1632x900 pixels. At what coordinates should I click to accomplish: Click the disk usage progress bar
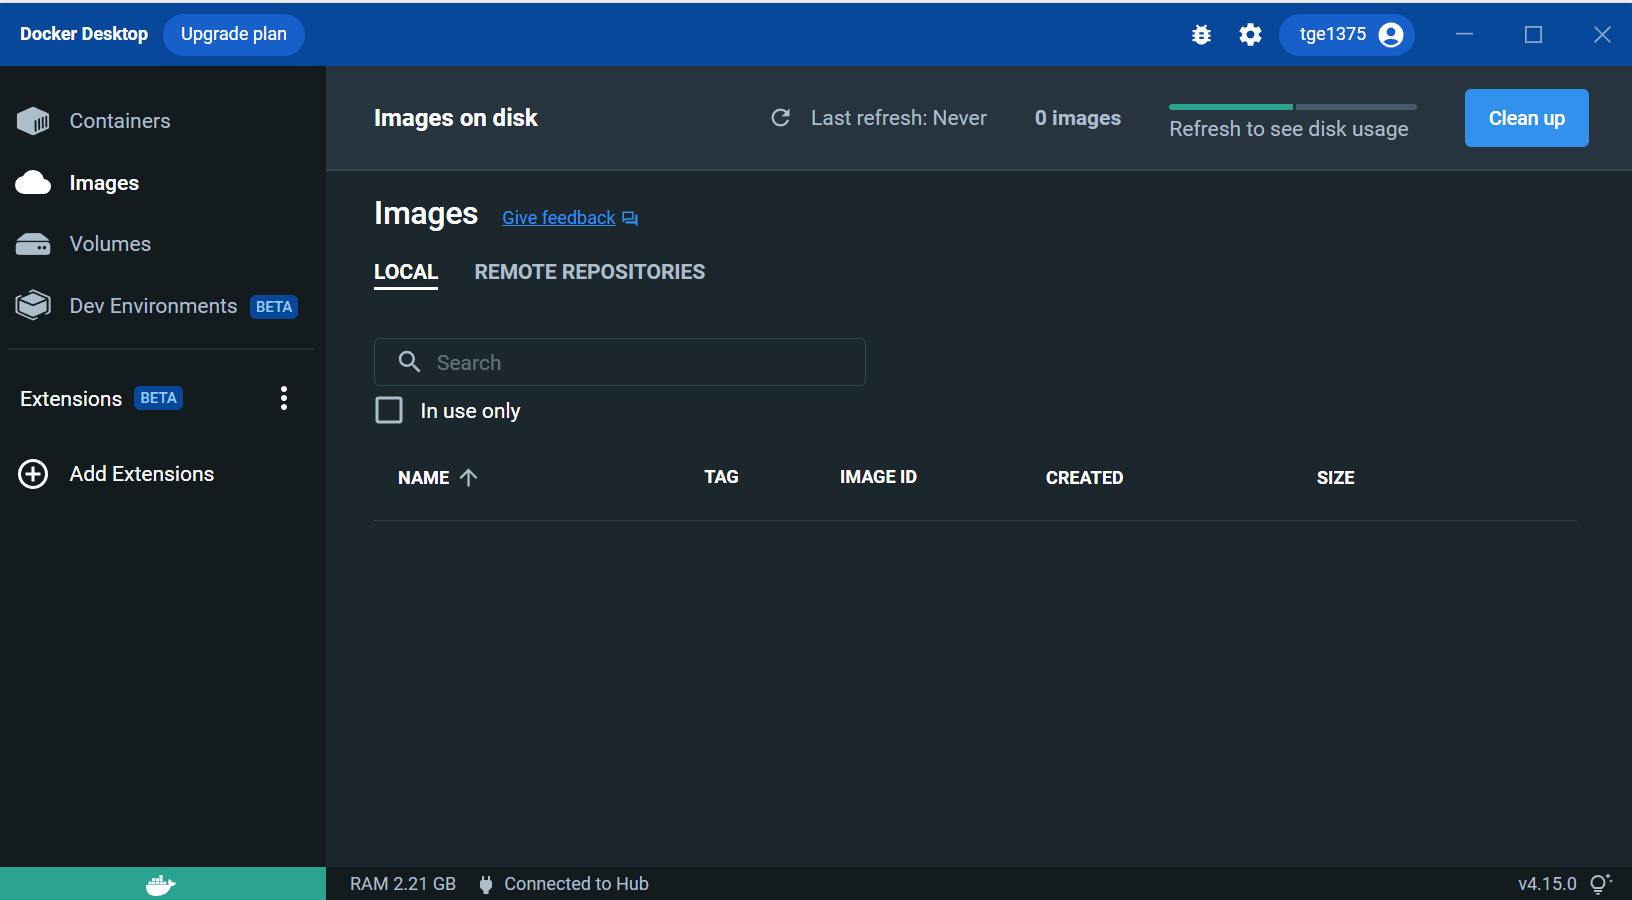pyautogui.click(x=1292, y=107)
